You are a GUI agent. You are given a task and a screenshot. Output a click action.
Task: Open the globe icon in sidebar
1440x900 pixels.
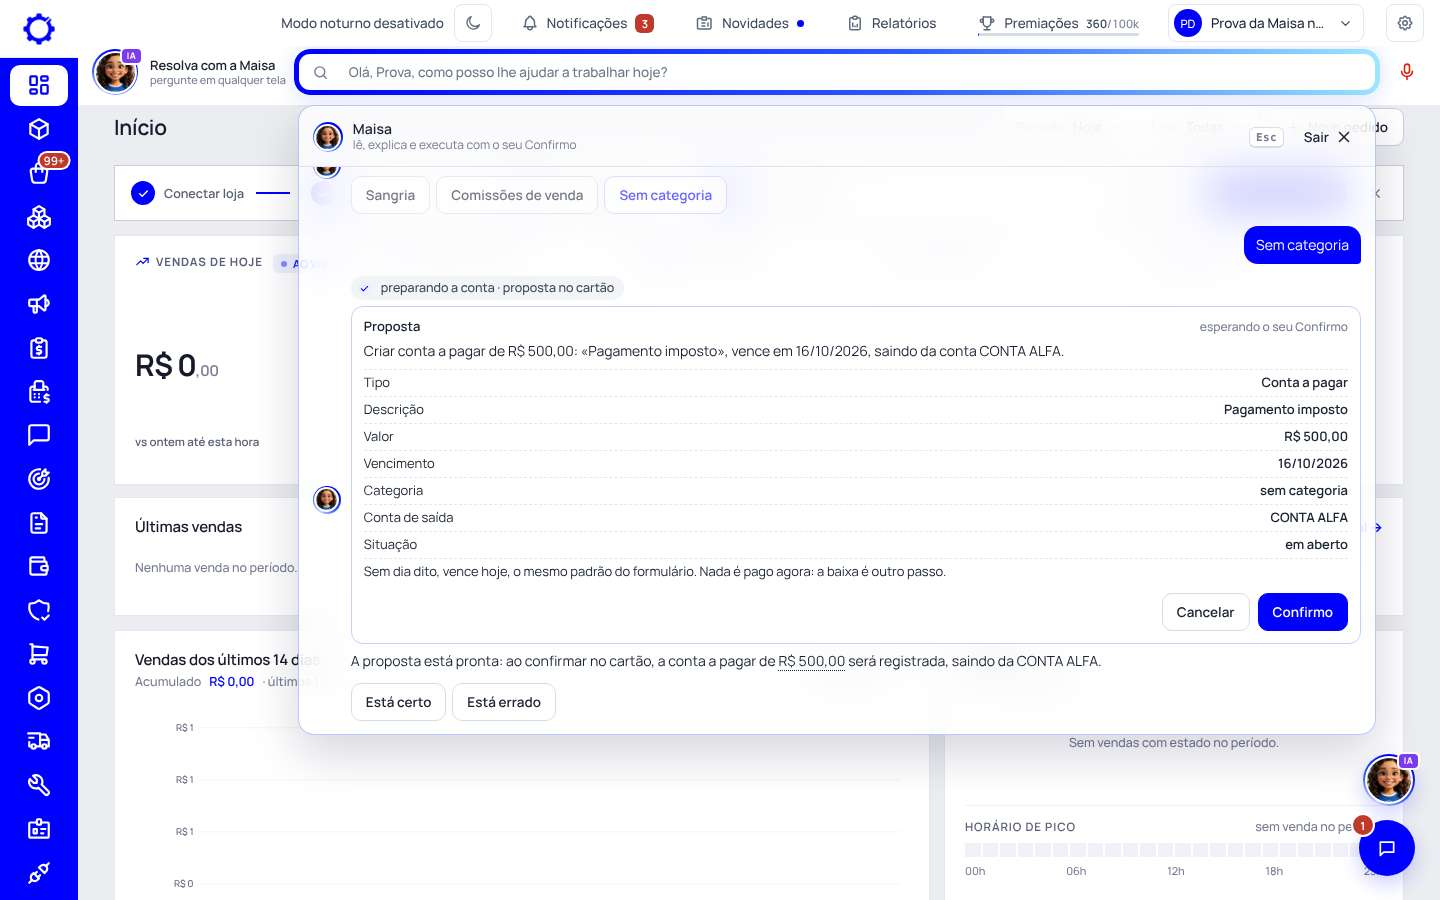click(39, 260)
